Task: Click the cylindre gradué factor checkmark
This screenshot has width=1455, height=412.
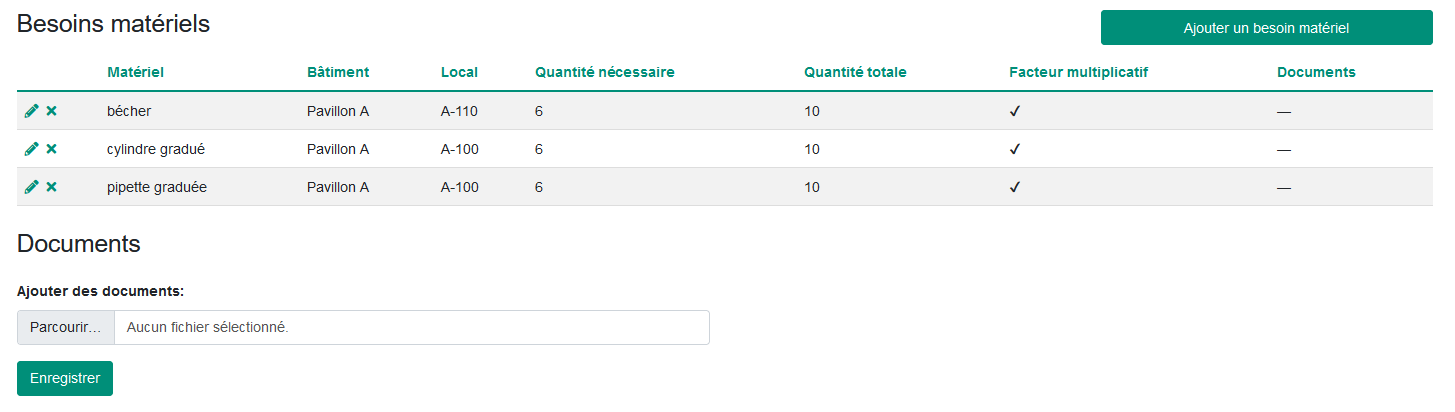Action: (x=1015, y=149)
